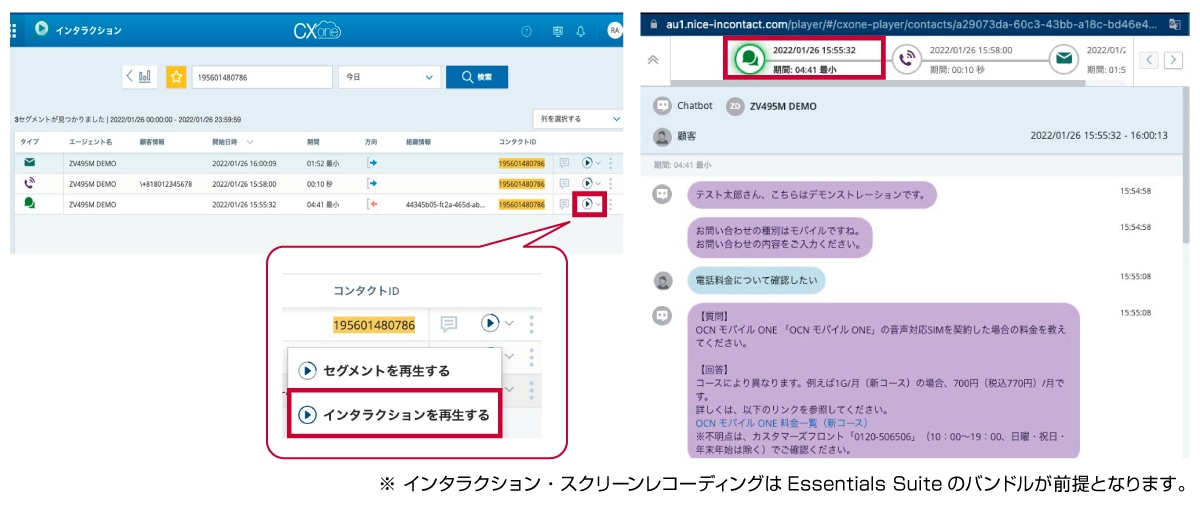Open the three-dot menu in callout top row

click(531, 324)
